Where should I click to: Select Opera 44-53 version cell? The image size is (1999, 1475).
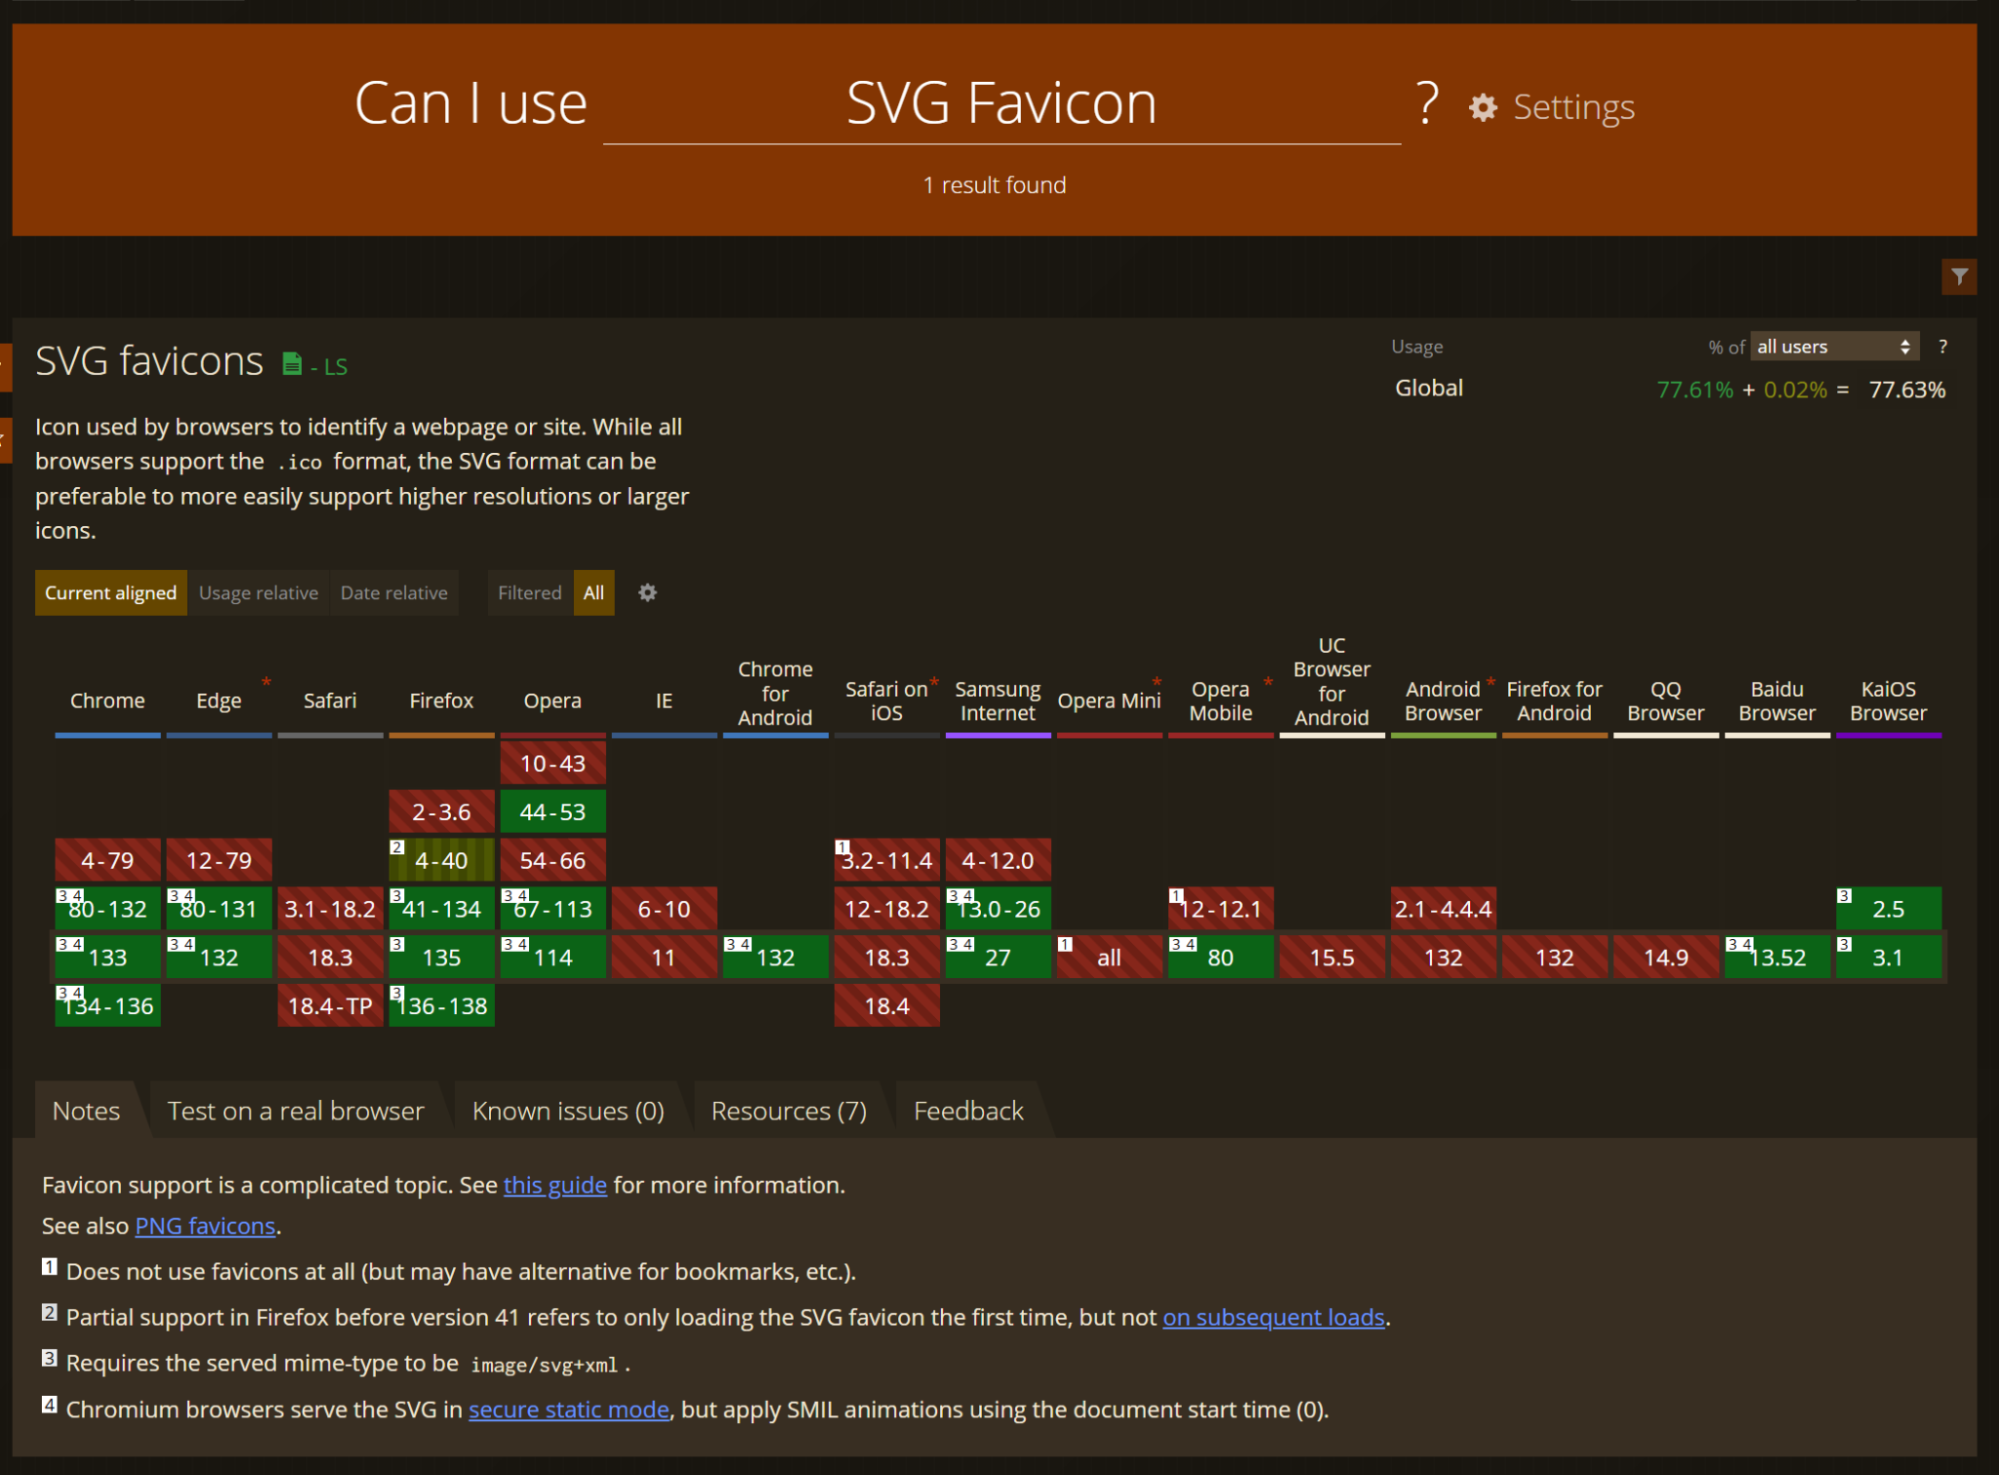[x=553, y=812]
